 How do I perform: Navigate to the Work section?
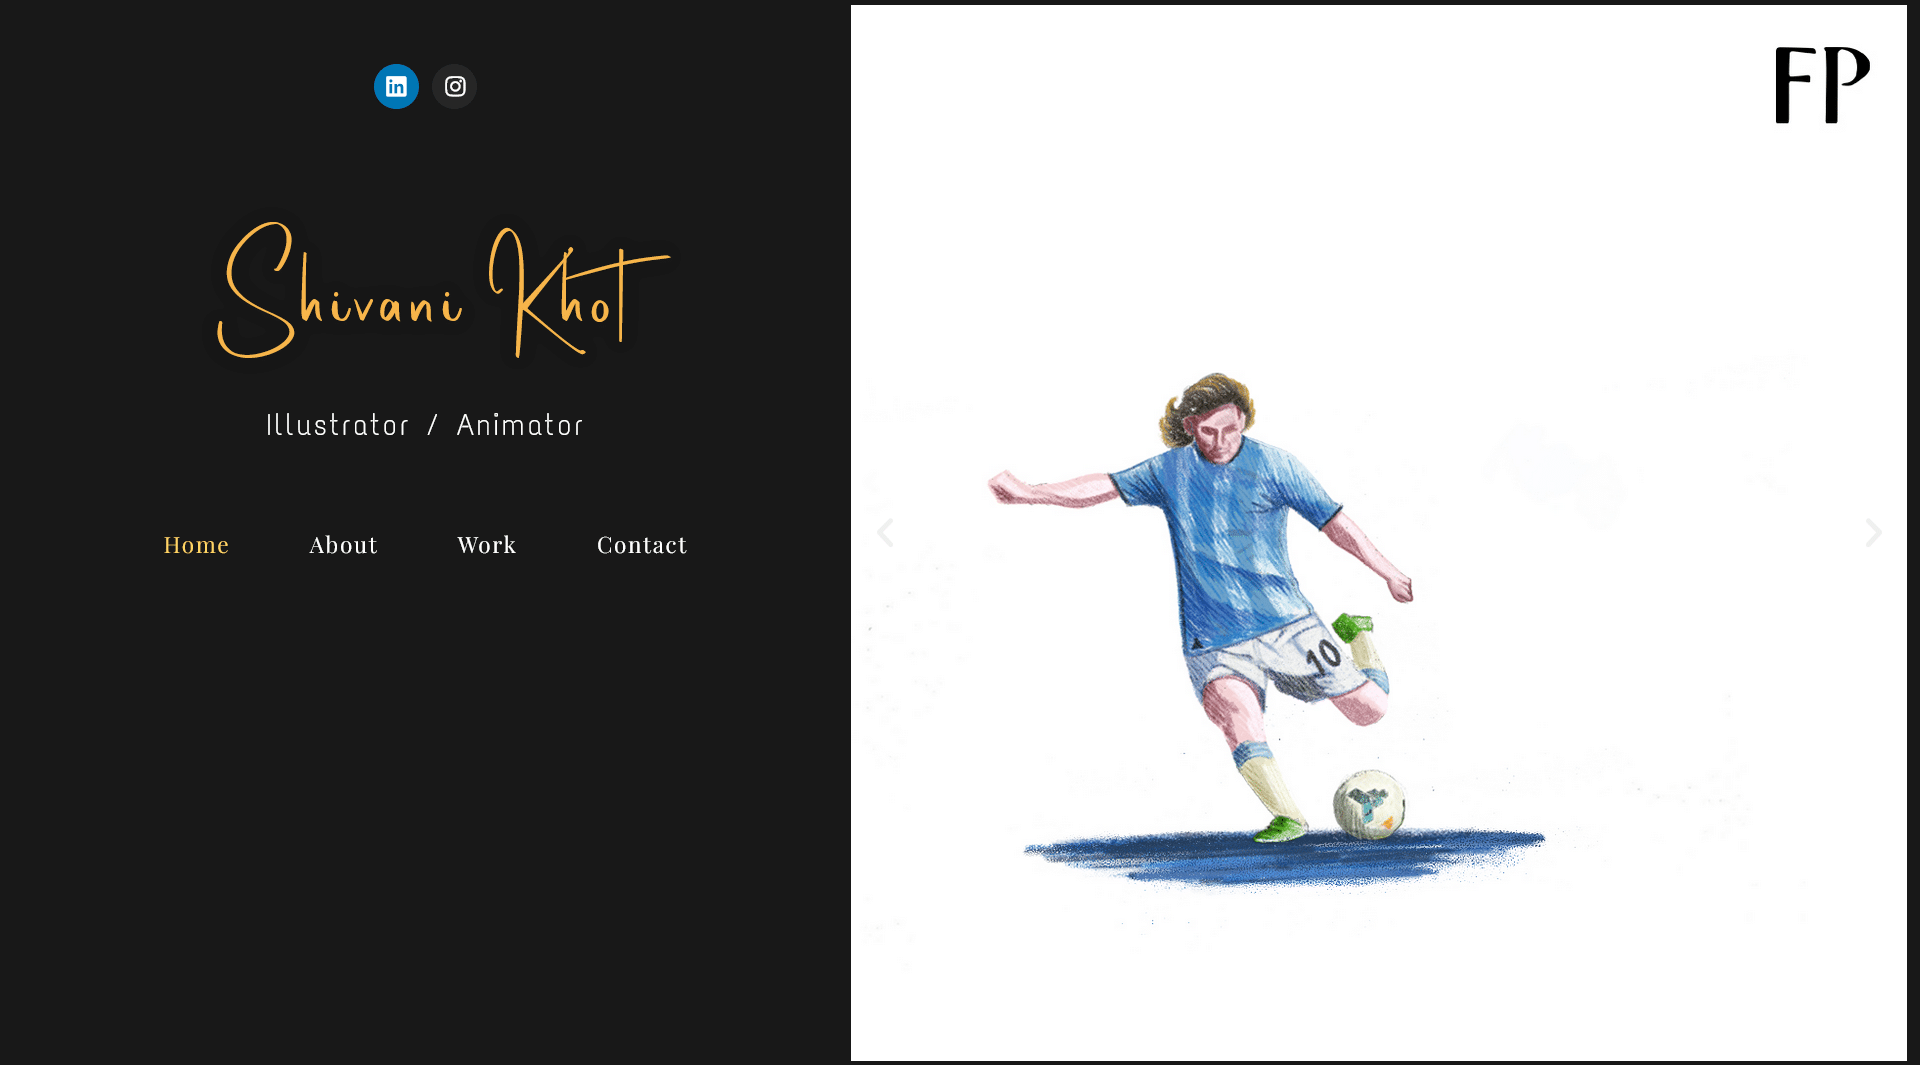pyautogui.click(x=487, y=545)
